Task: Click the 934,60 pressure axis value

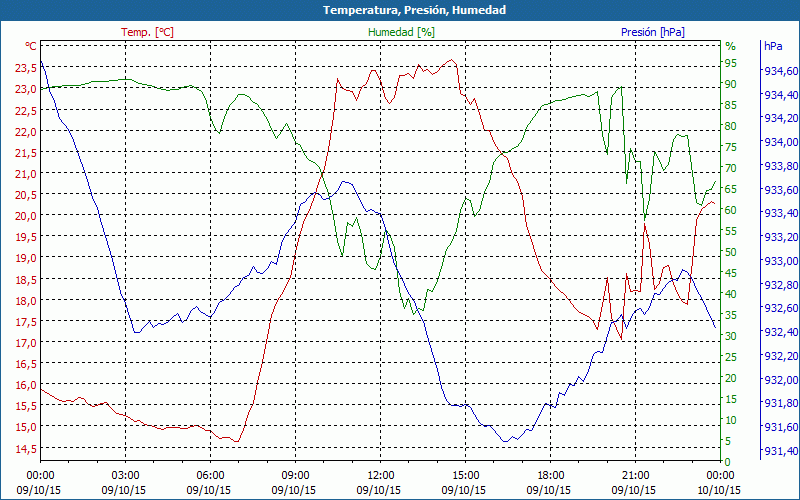Action: click(781, 71)
